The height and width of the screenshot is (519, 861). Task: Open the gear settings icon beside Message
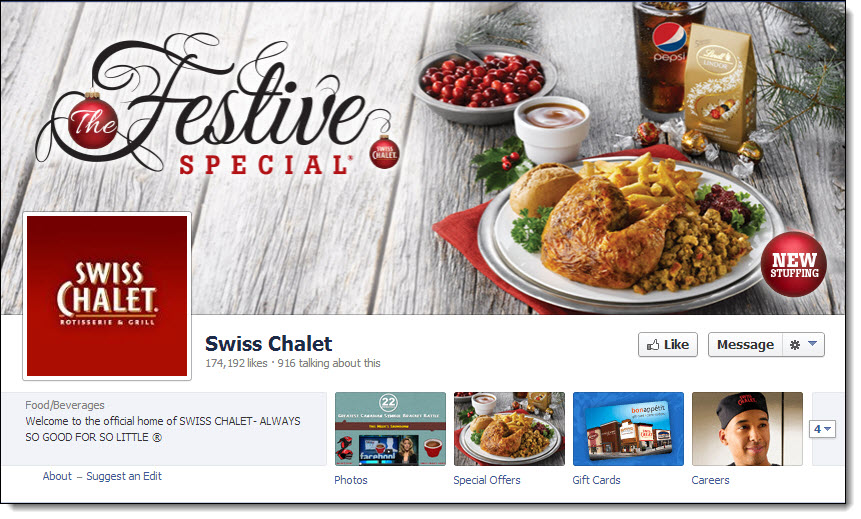click(x=795, y=345)
